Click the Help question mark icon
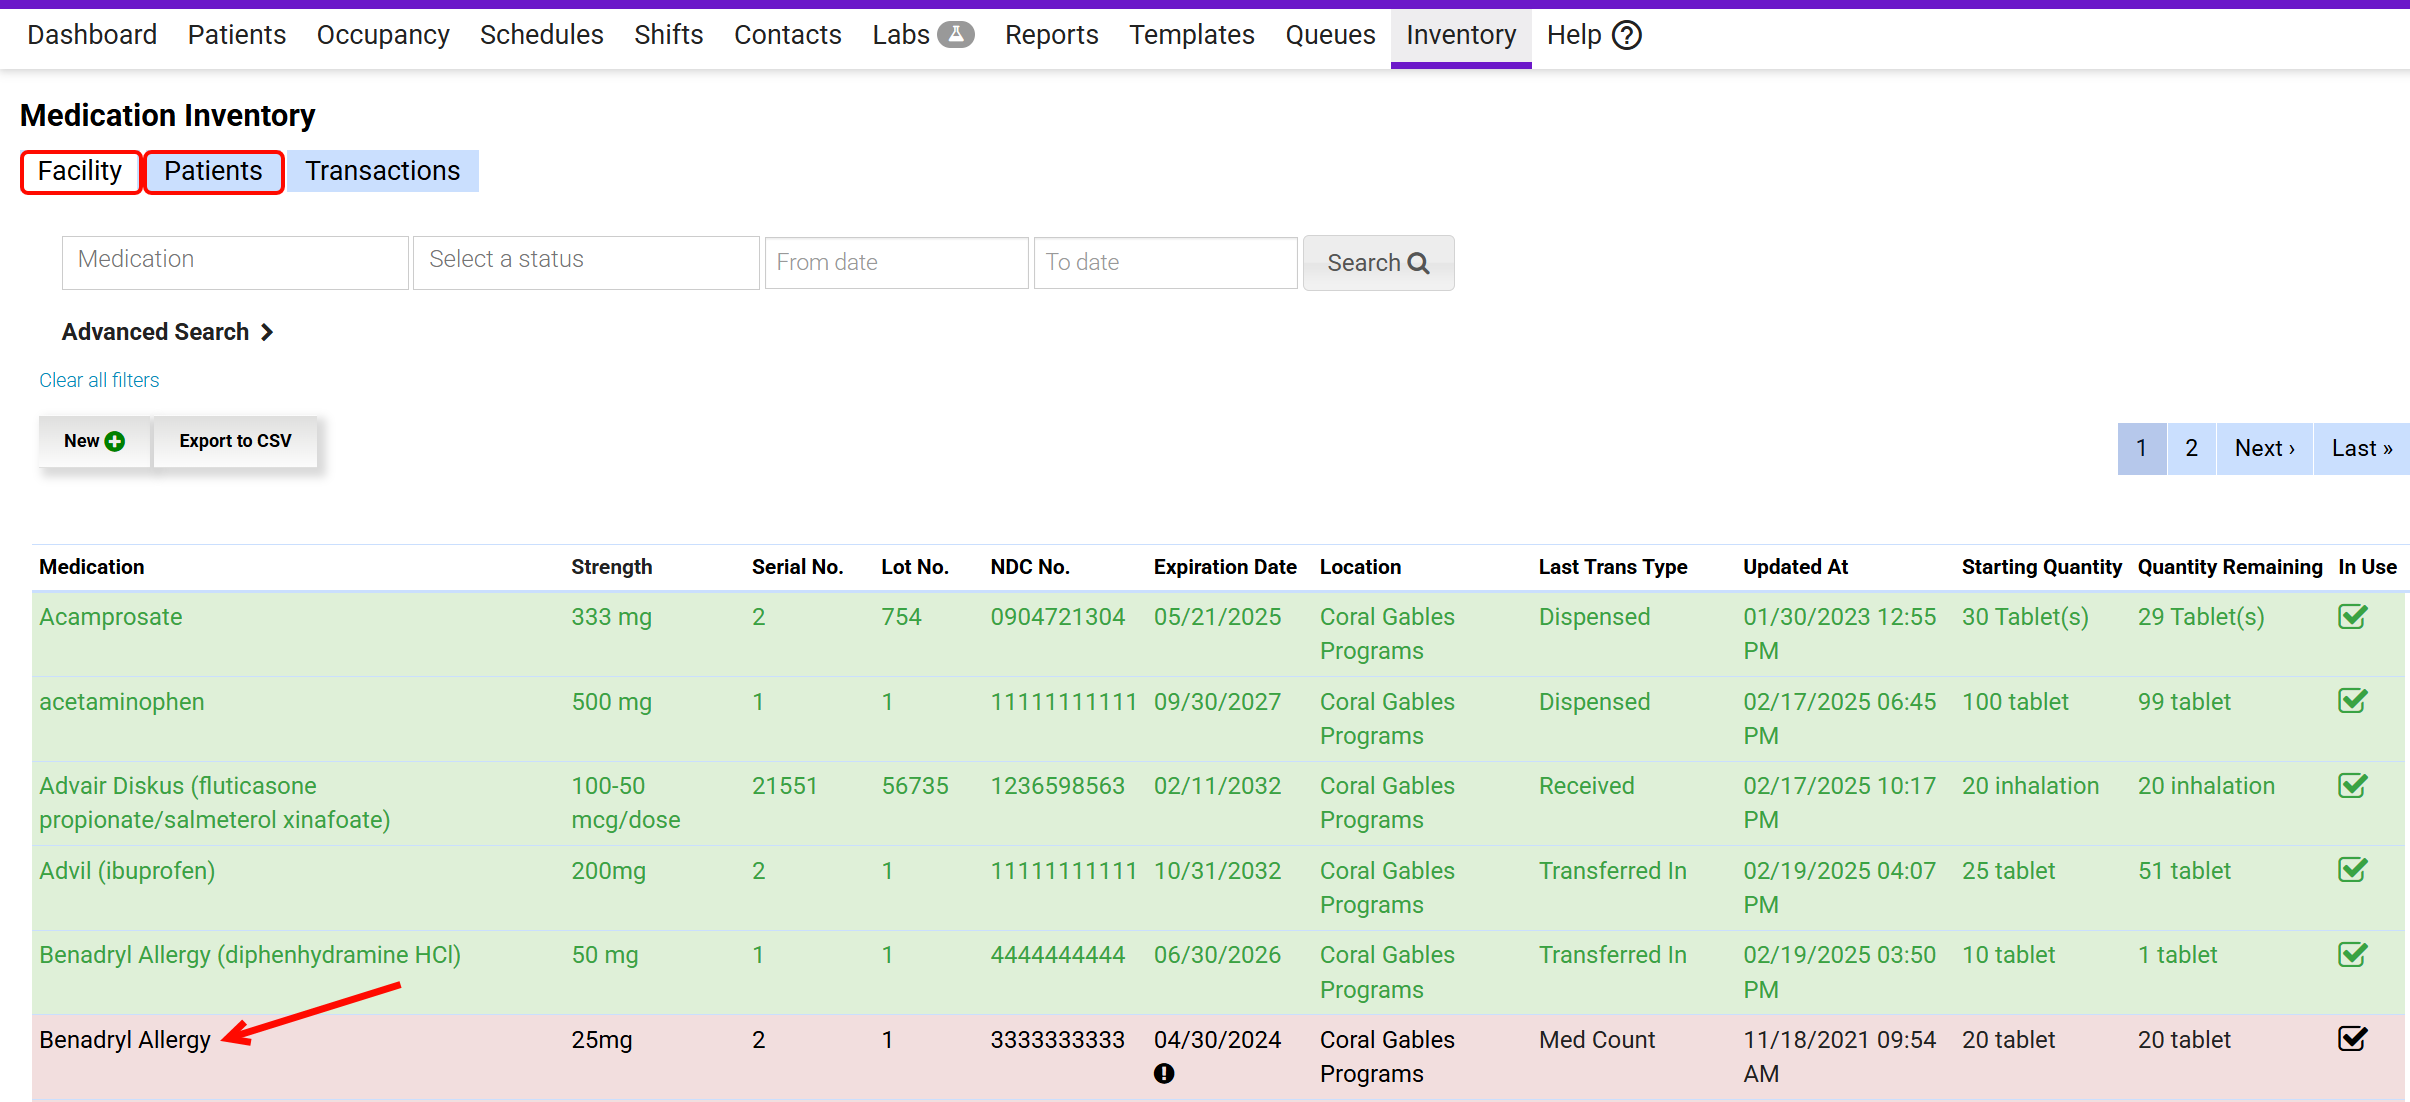The height and width of the screenshot is (1102, 2410). point(1627,35)
